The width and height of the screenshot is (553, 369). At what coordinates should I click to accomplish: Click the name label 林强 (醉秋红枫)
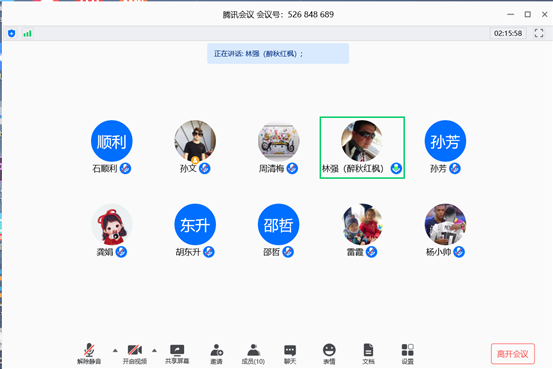pos(353,169)
